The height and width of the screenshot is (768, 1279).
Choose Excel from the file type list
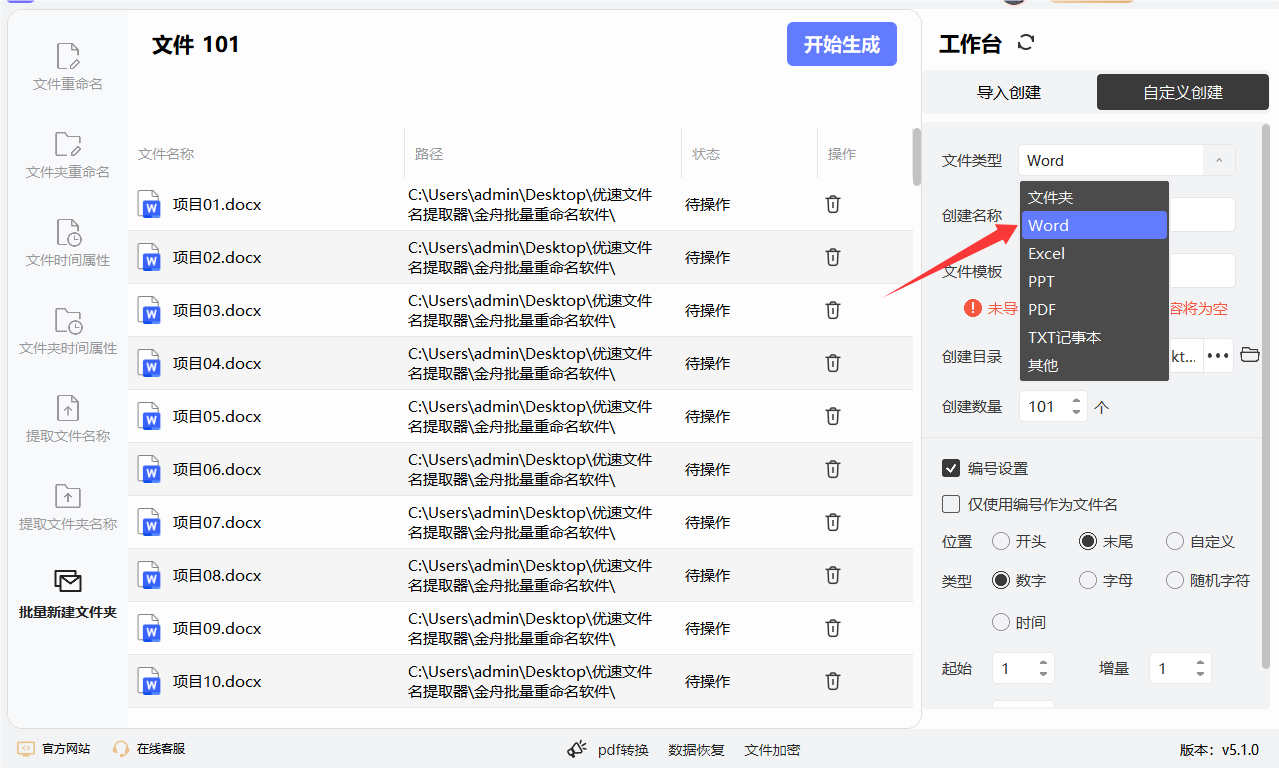coord(1094,253)
